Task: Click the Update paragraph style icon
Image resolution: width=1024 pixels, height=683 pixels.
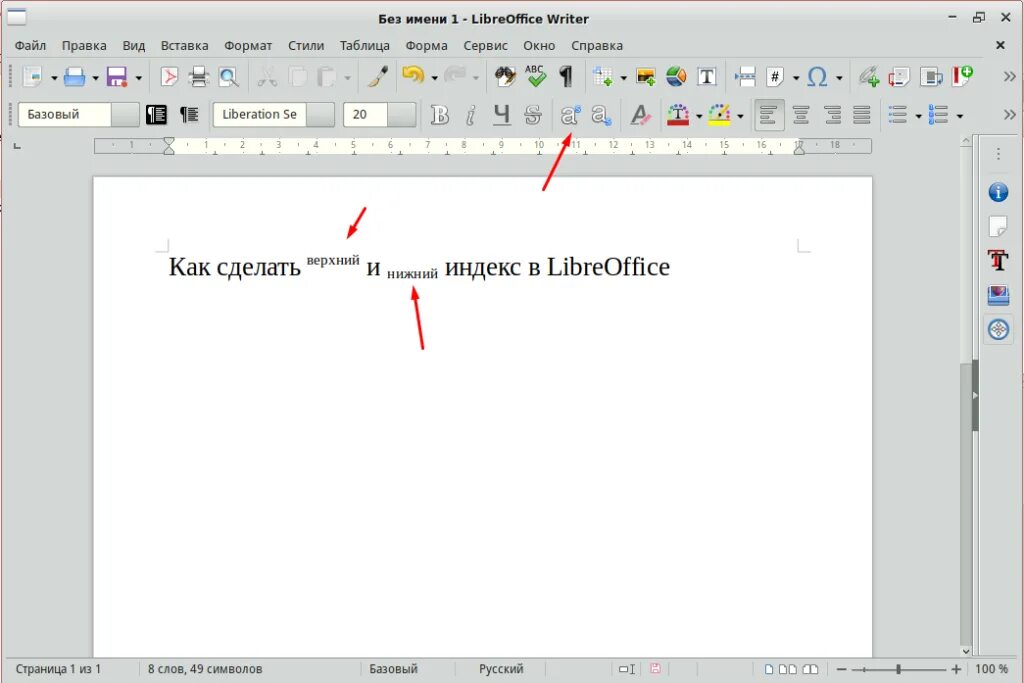Action: pos(156,115)
